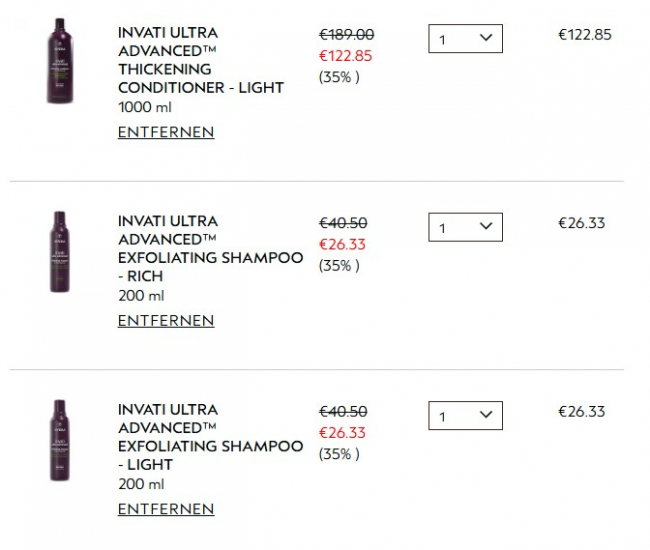Click the crossed-out €40.50 price of Shampoo - Rich

(x=342, y=223)
